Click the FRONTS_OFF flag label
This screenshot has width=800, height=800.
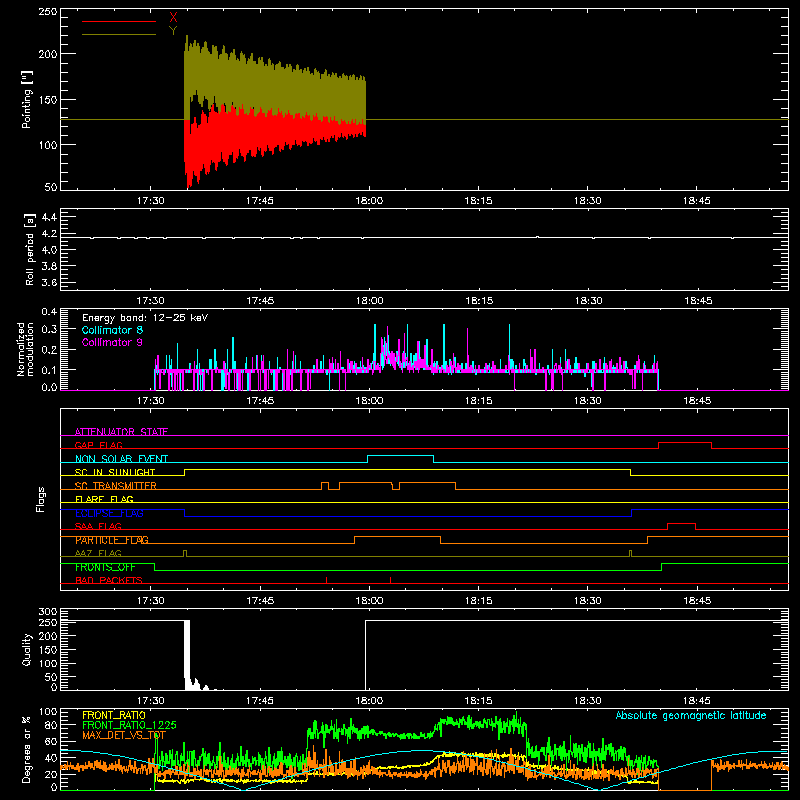tap(105, 567)
